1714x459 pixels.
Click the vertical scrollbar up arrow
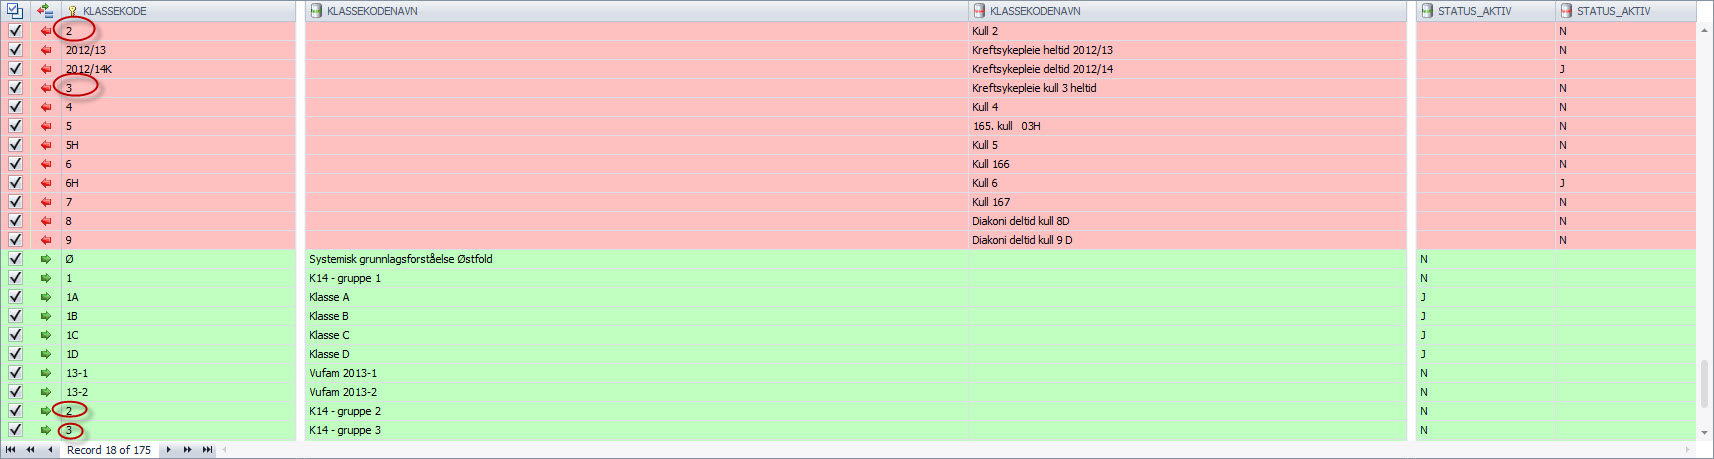click(x=1705, y=30)
